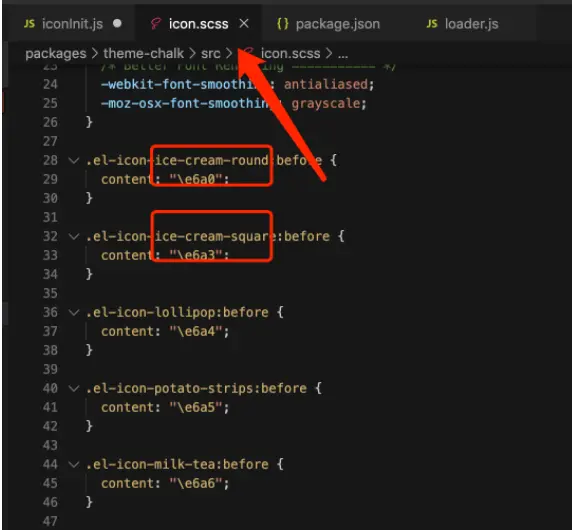This screenshot has width=572, height=530.
Task: Click the .el-icon-ice-cream-square selector
Action: coord(208,236)
